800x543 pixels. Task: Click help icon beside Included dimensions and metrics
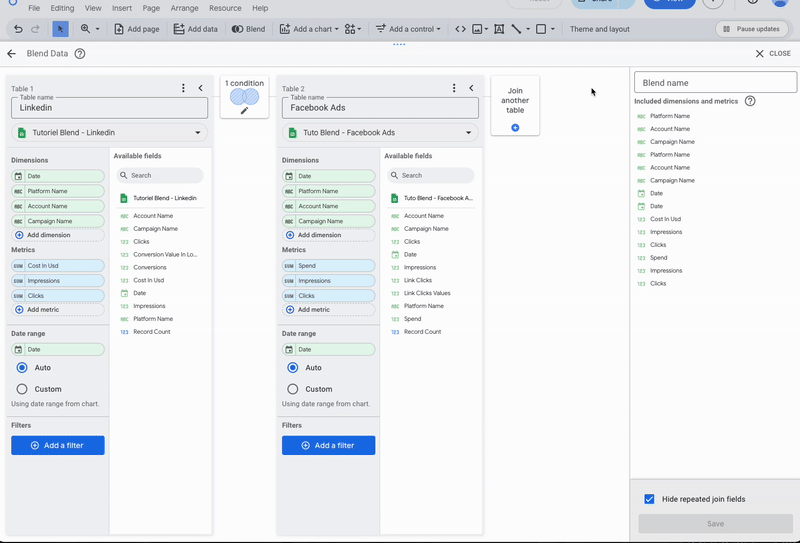pos(749,101)
